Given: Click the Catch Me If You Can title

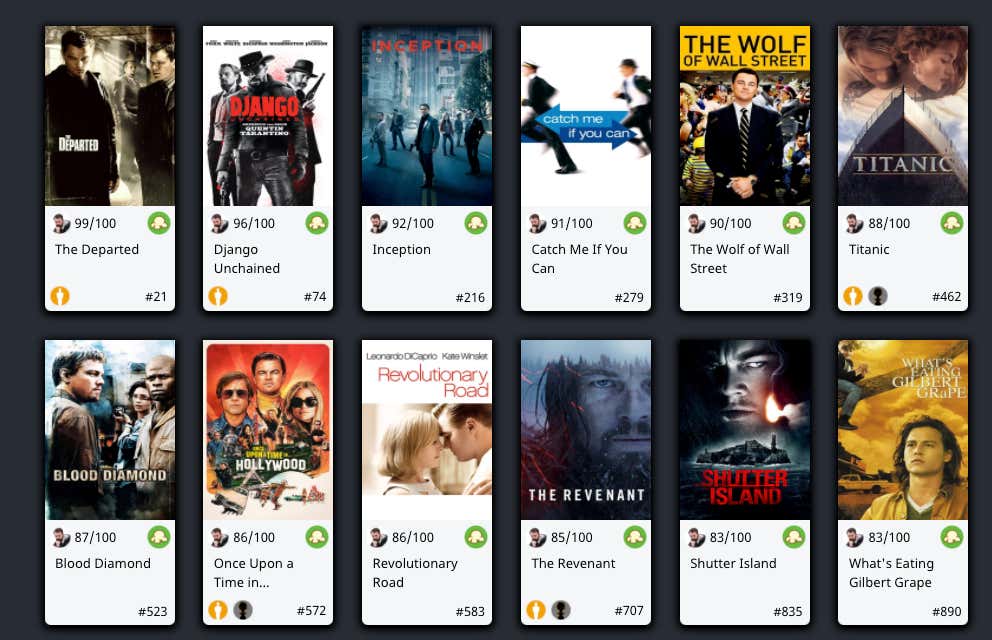Looking at the screenshot, I should click(579, 259).
